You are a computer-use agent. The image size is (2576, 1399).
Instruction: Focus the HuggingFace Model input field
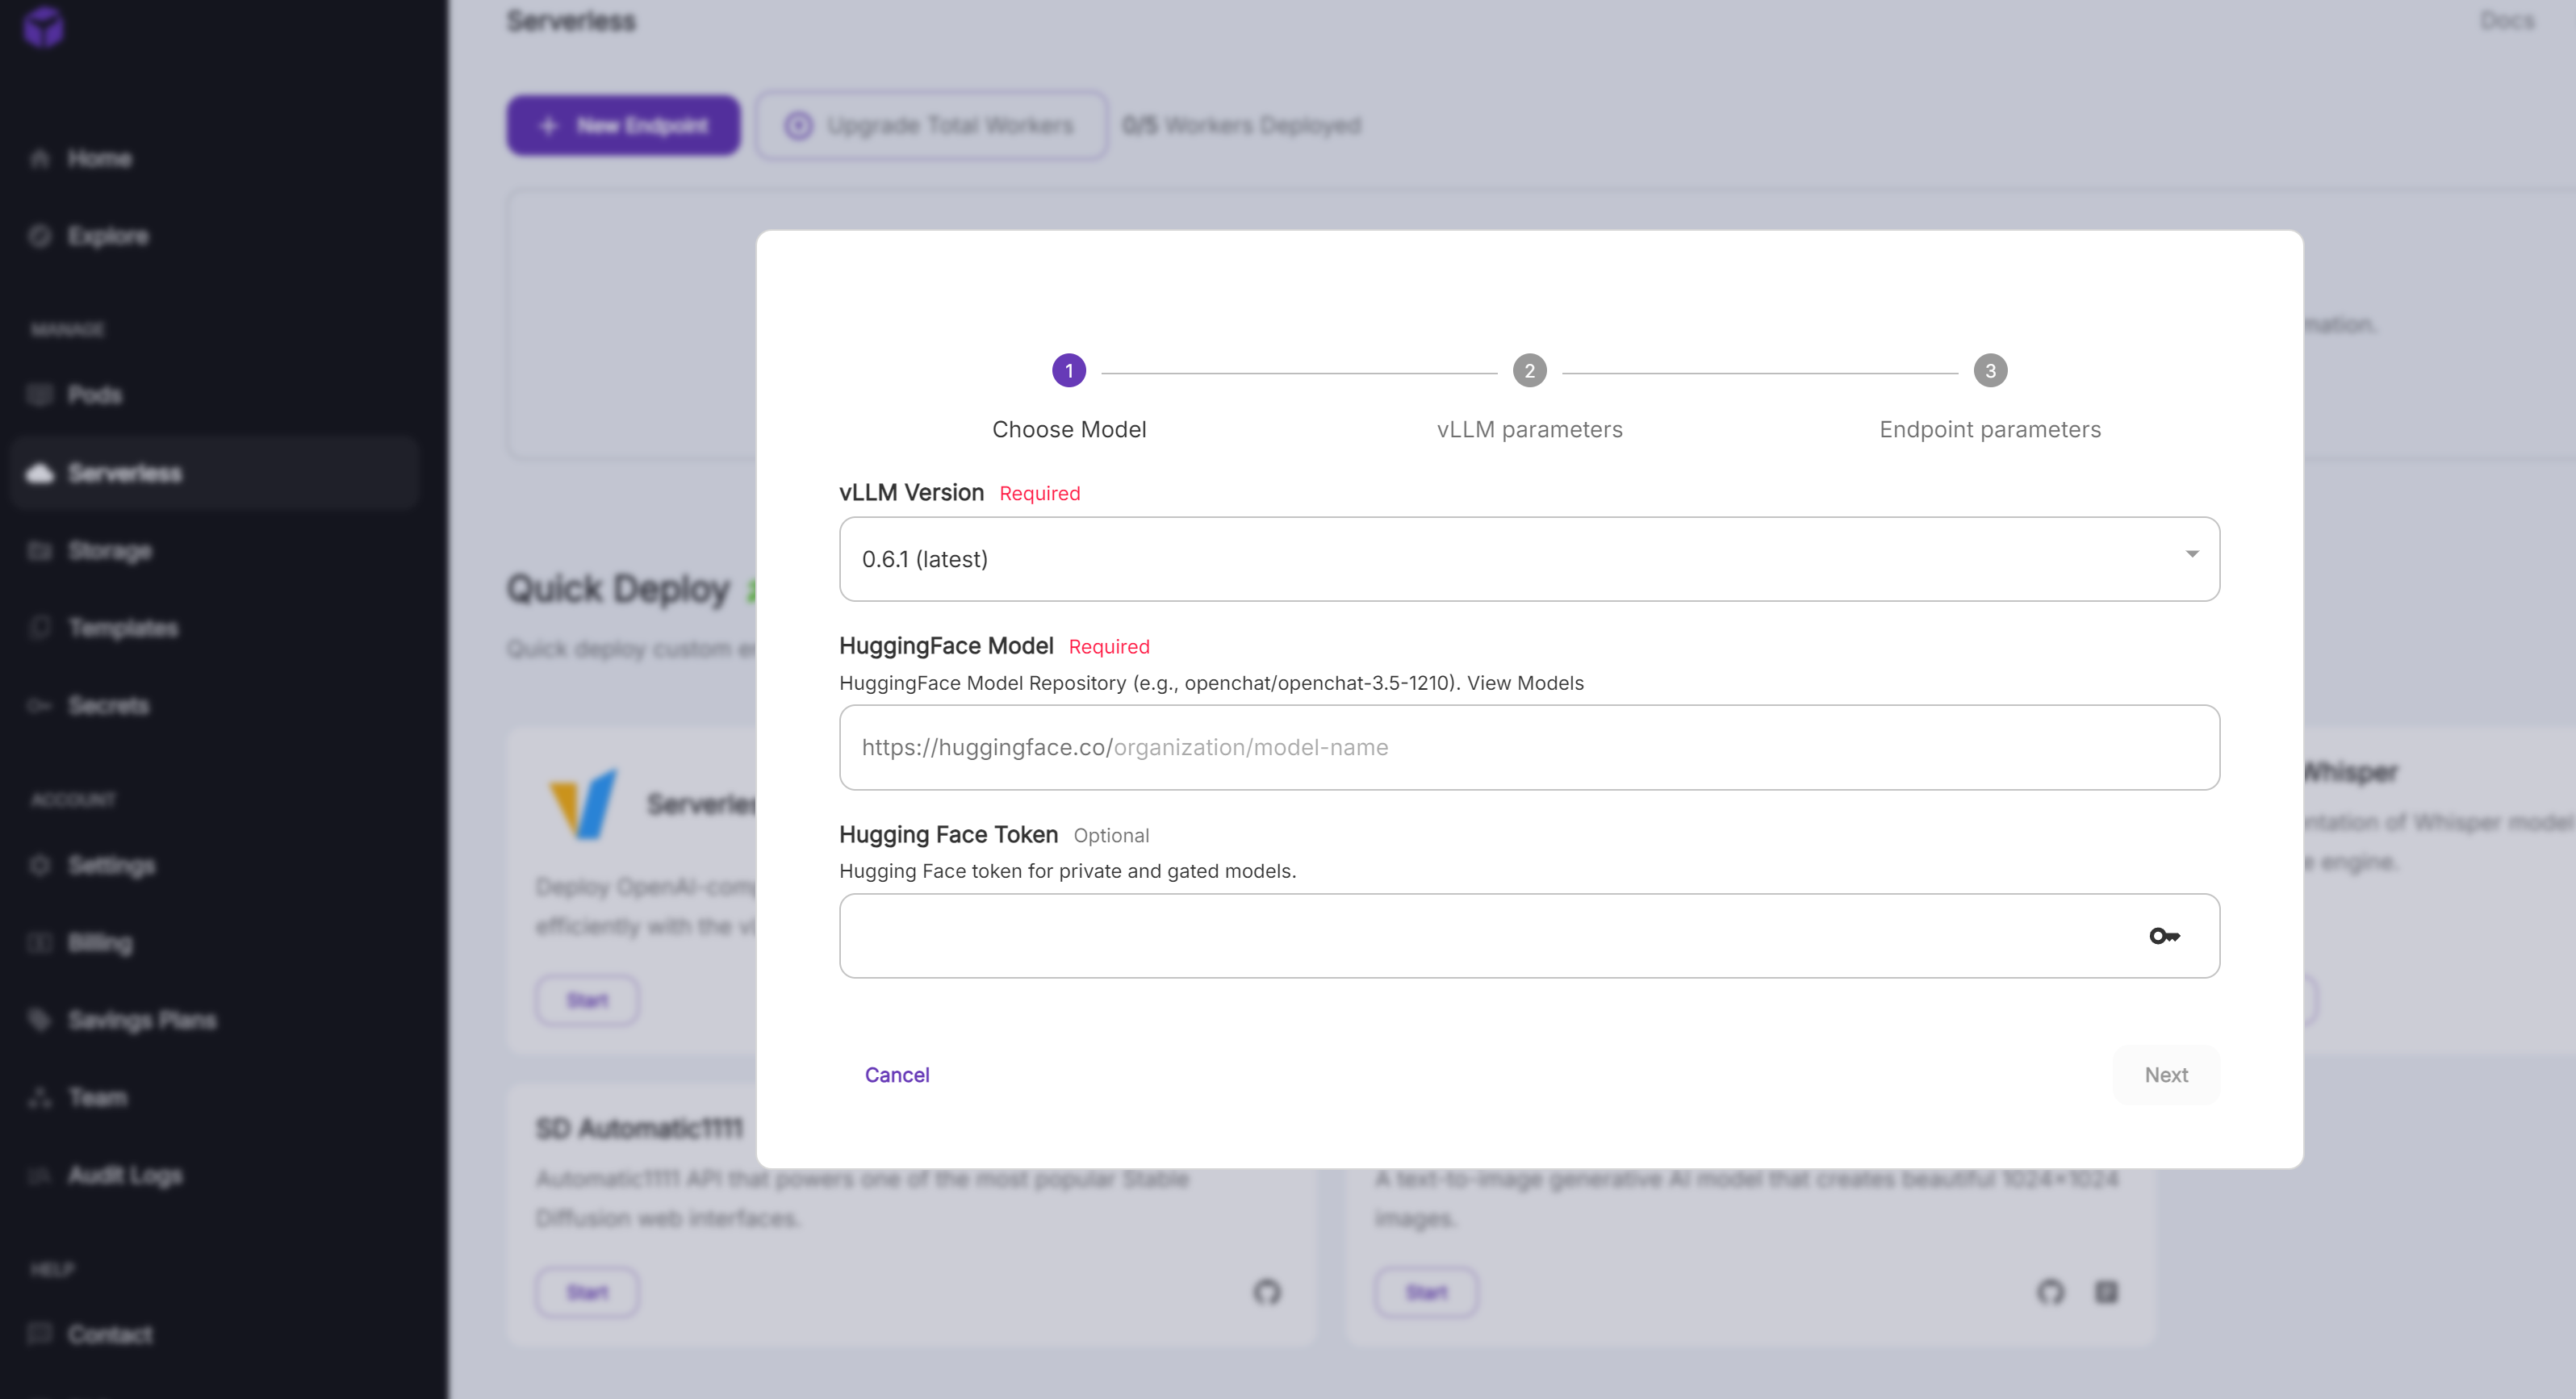[x=1529, y=748]
